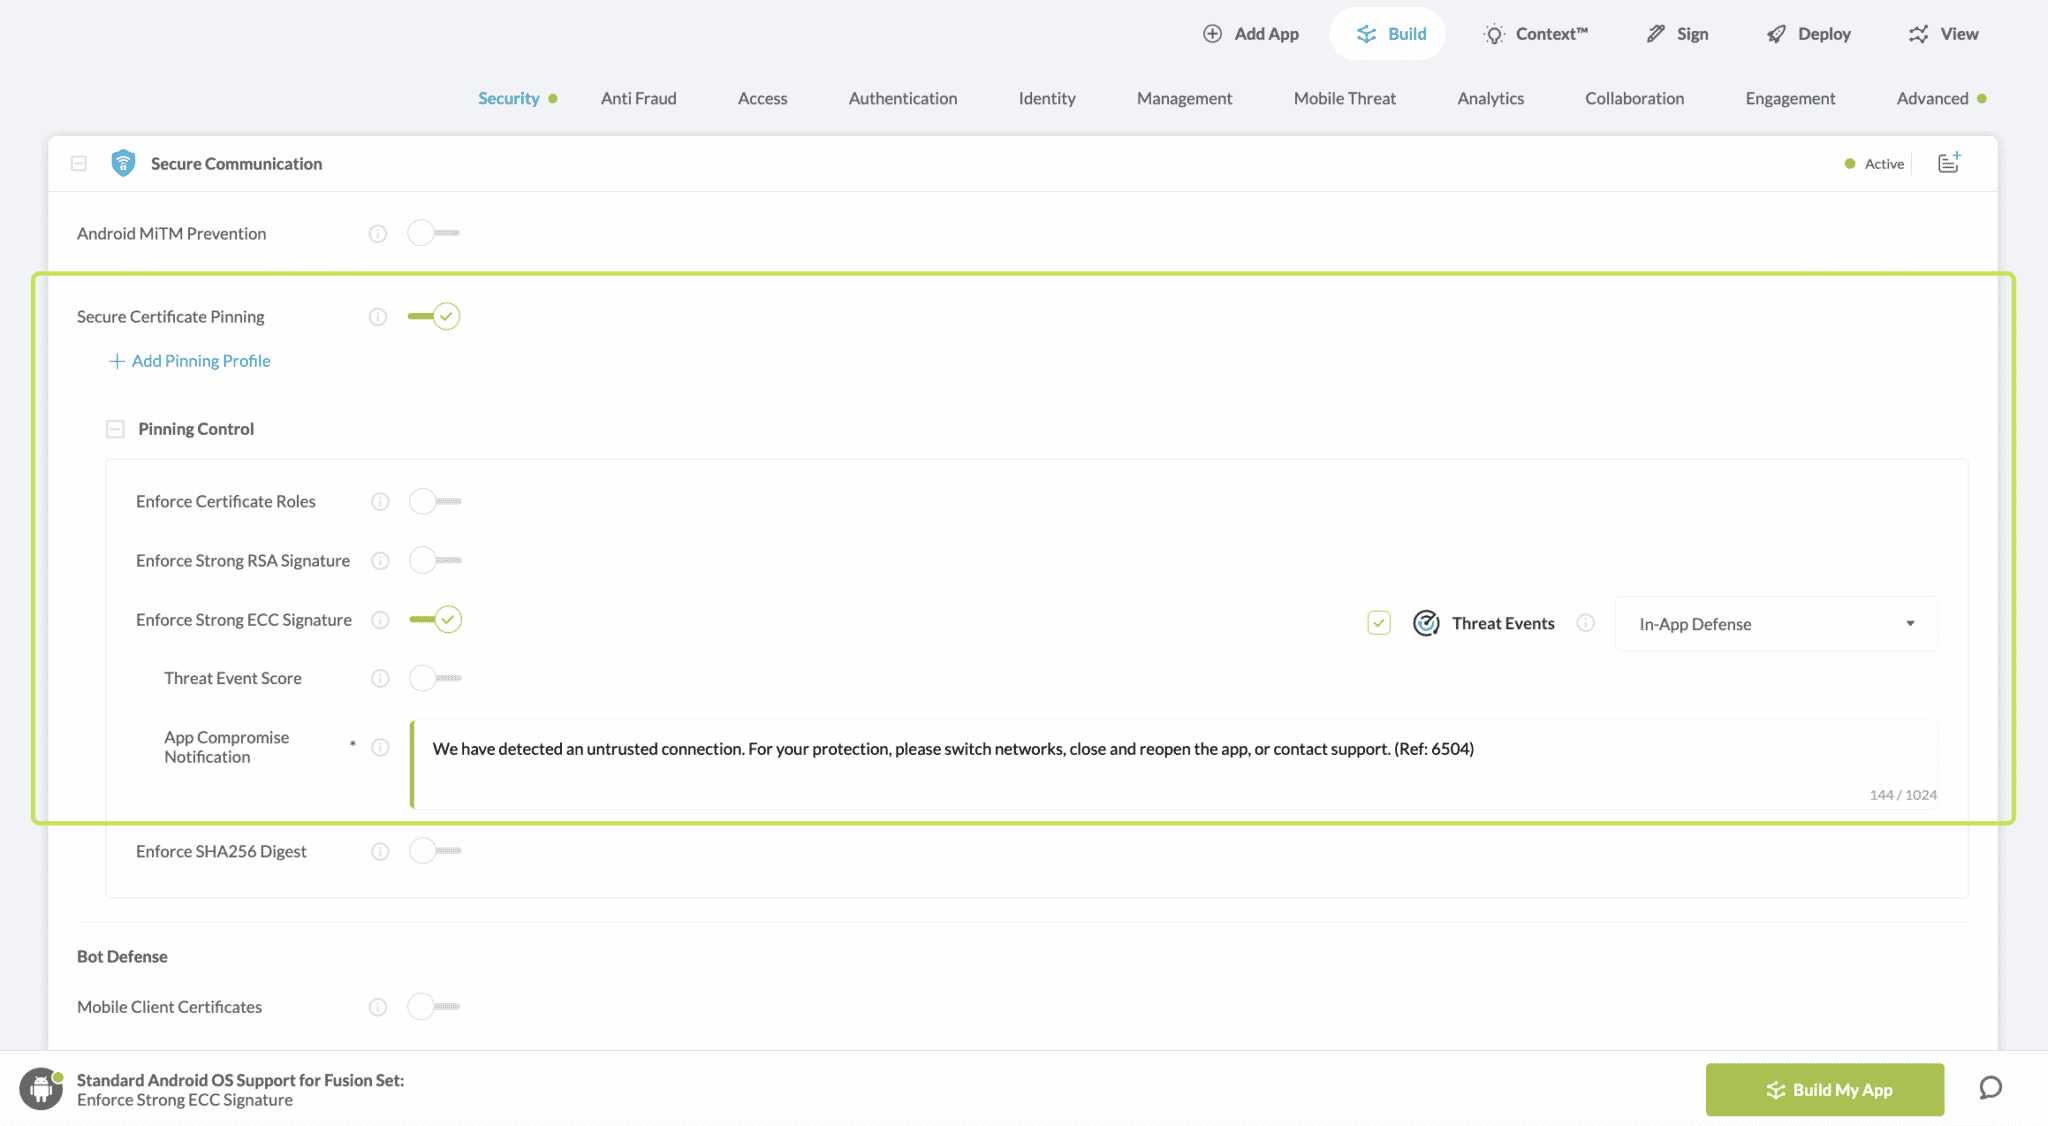Uncheck the Threat Events checkbox

coord(1379,623)
